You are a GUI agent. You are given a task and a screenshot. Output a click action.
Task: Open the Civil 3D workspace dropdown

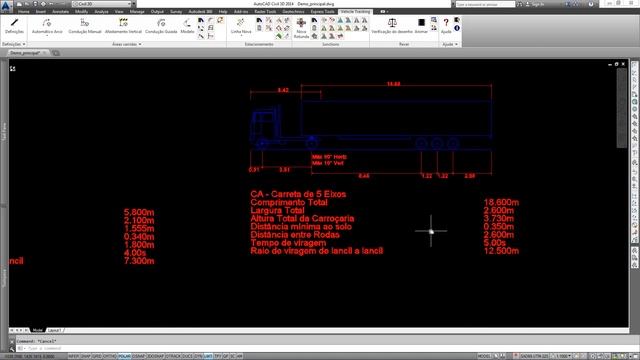click(x=102, y=4)
